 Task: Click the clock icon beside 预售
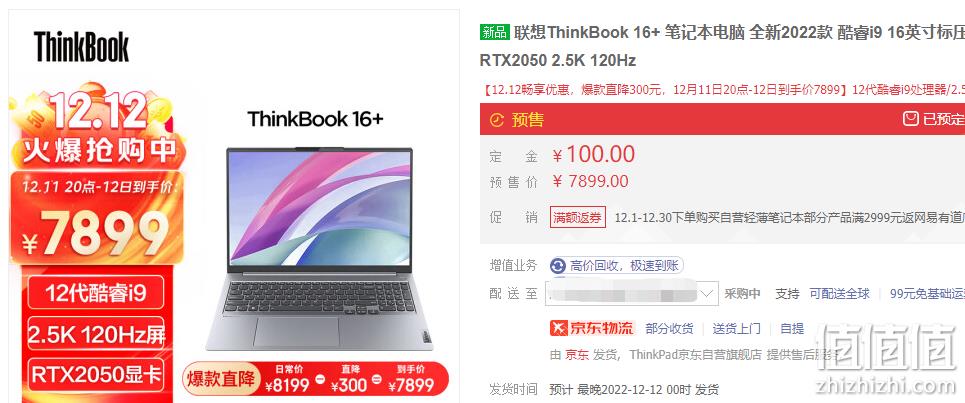click(497, 119)
